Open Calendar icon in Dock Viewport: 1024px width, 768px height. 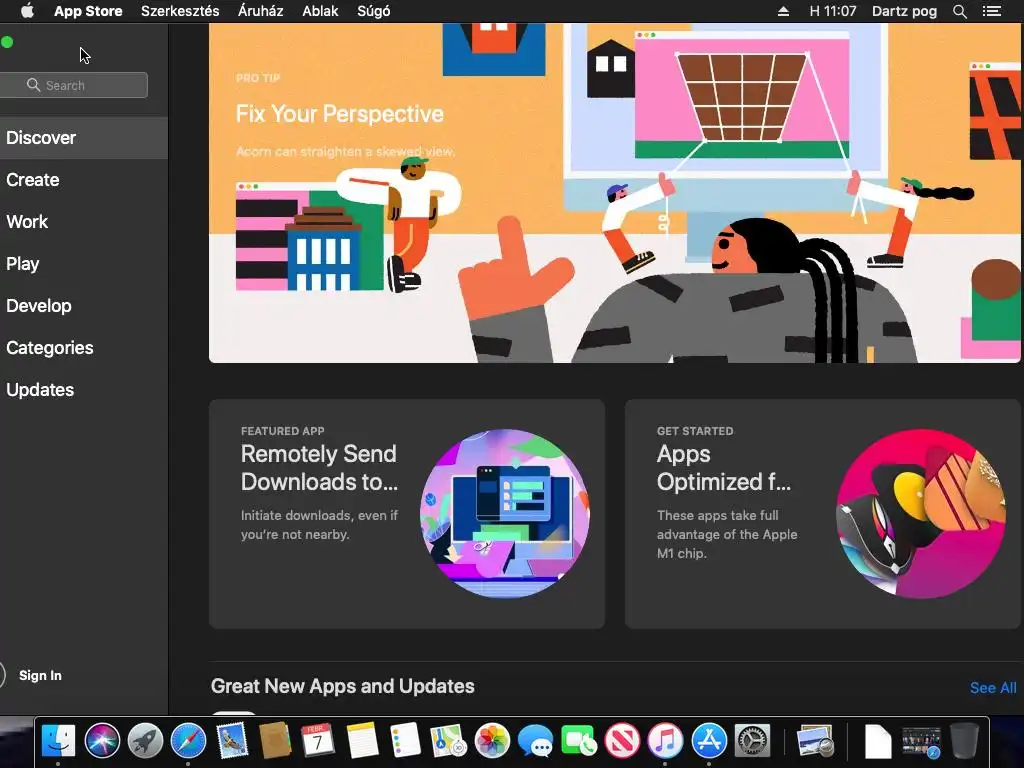click(318, 741)
